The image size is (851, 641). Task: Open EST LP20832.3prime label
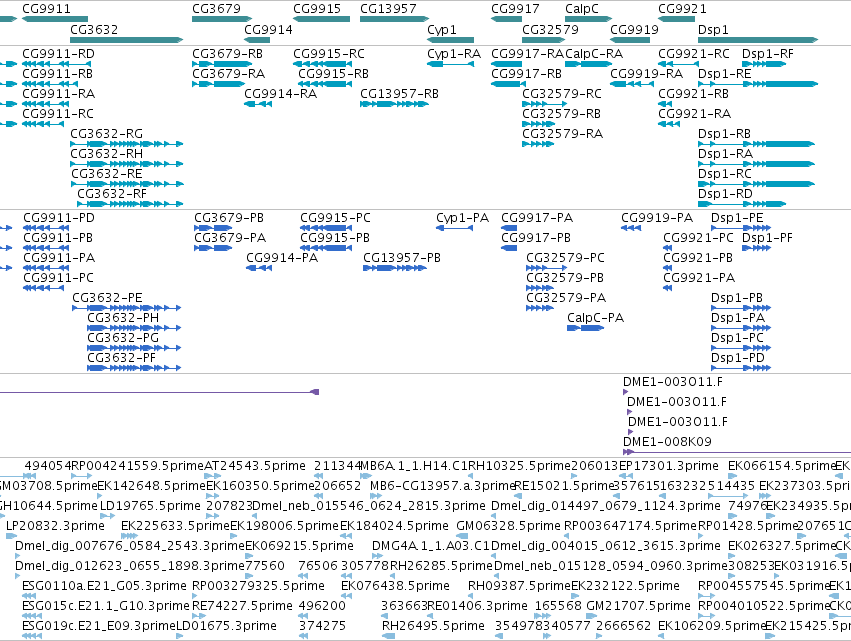pos(55,525)
